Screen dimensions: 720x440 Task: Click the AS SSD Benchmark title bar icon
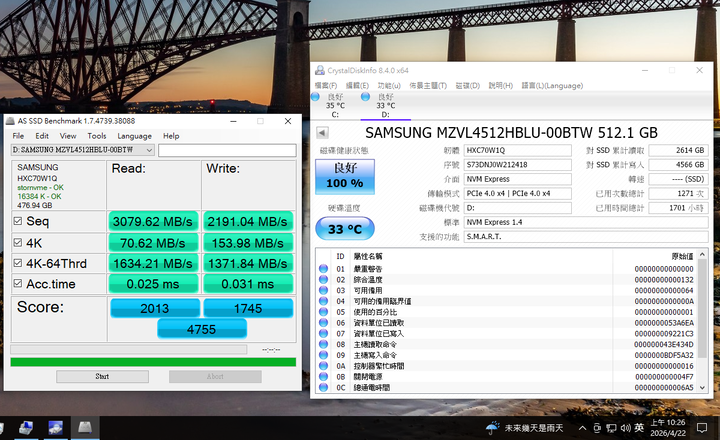click(x=10, y=121)
